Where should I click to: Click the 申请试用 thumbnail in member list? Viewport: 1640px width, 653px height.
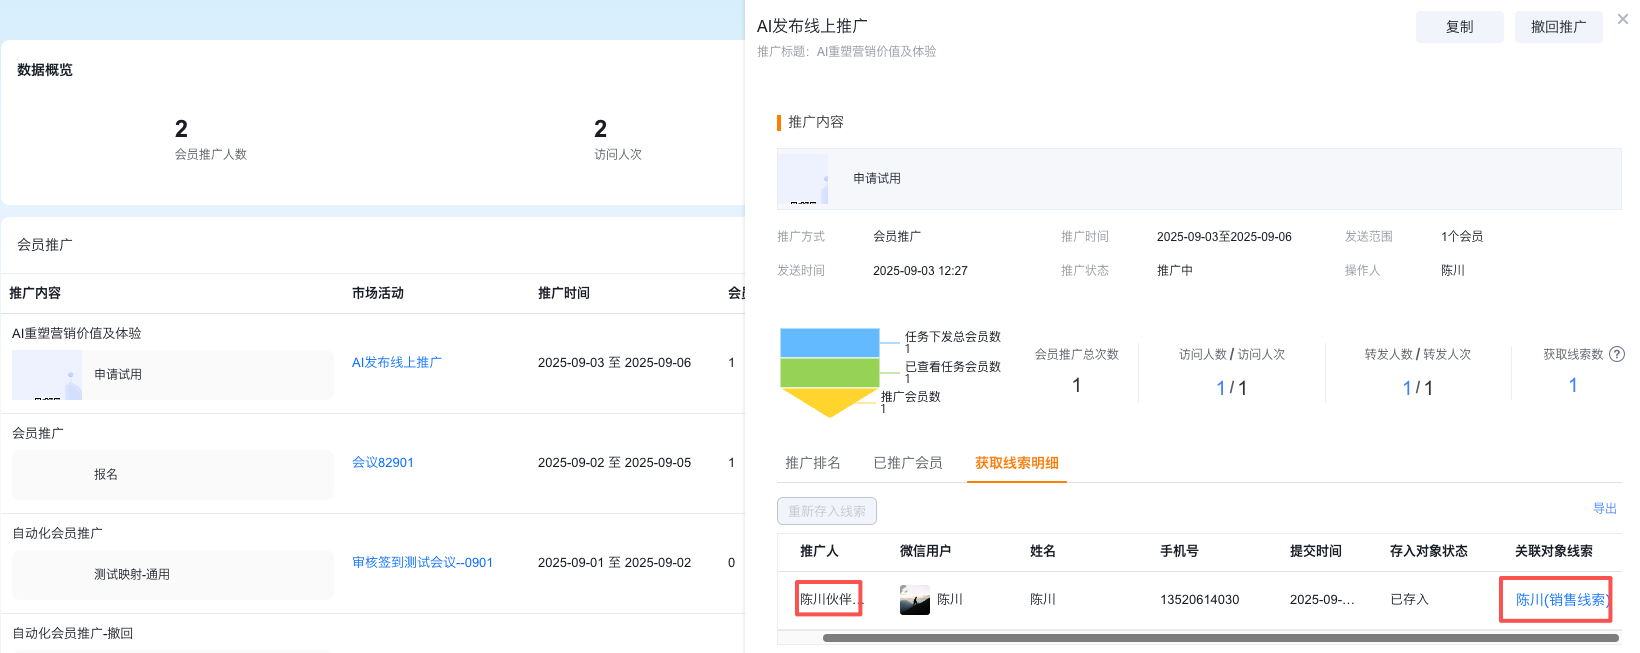coord(46,375)
